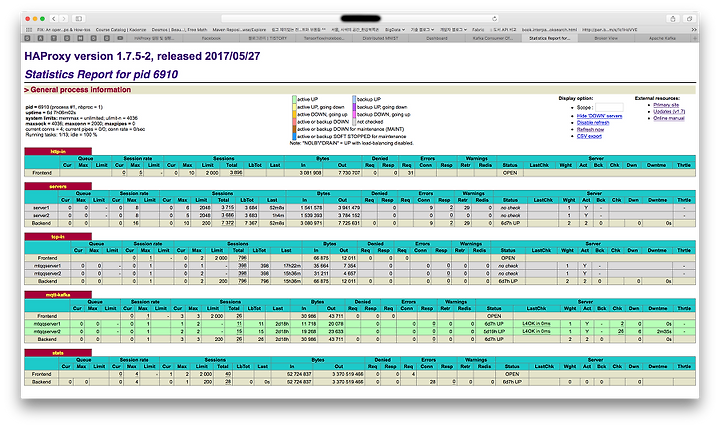Switch to the TISTORY tab

tap(268, 38)
